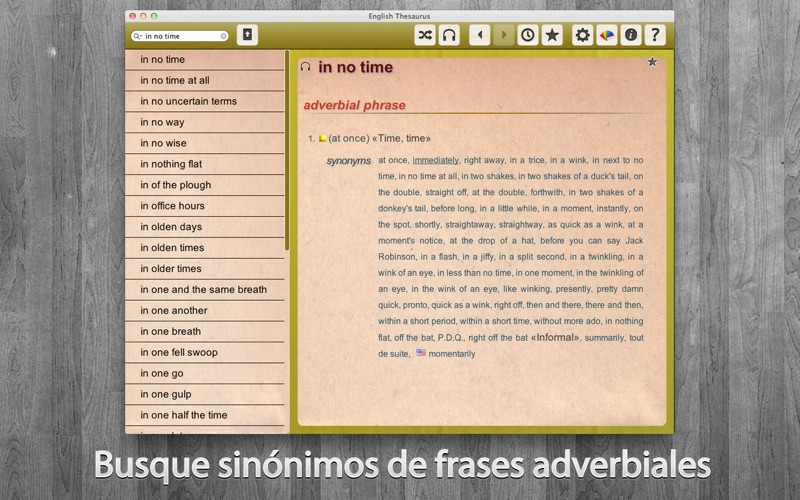Image resolution: width=800 pixels, height=500 pixels.
Task: Select 'in of the plough' list entry
Action: pos(205,185)
